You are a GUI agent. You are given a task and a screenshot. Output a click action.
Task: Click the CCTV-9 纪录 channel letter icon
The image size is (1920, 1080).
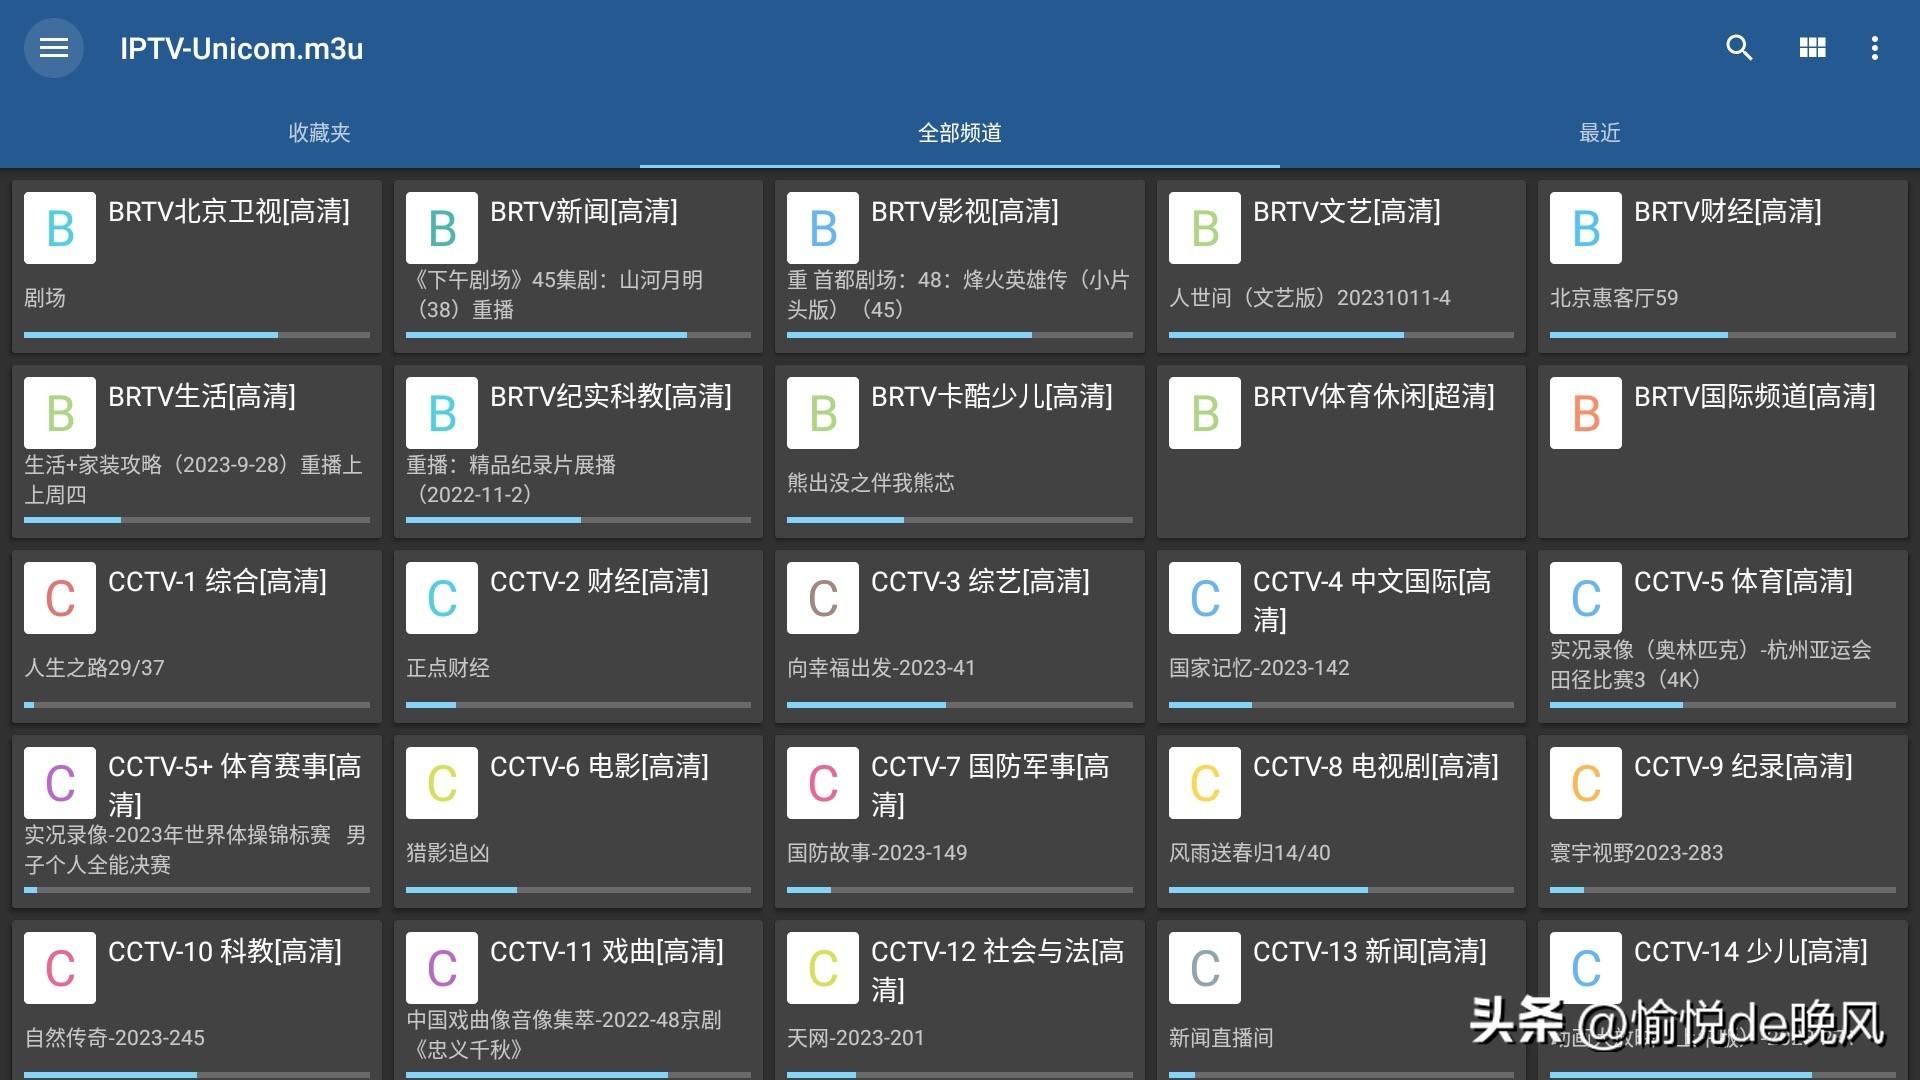[1586, 783]
